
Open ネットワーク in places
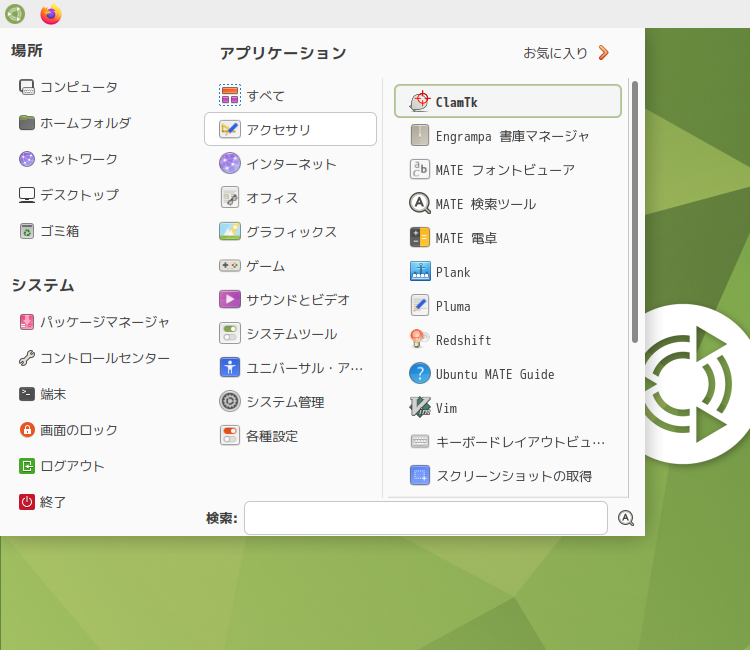pos(68,159)
